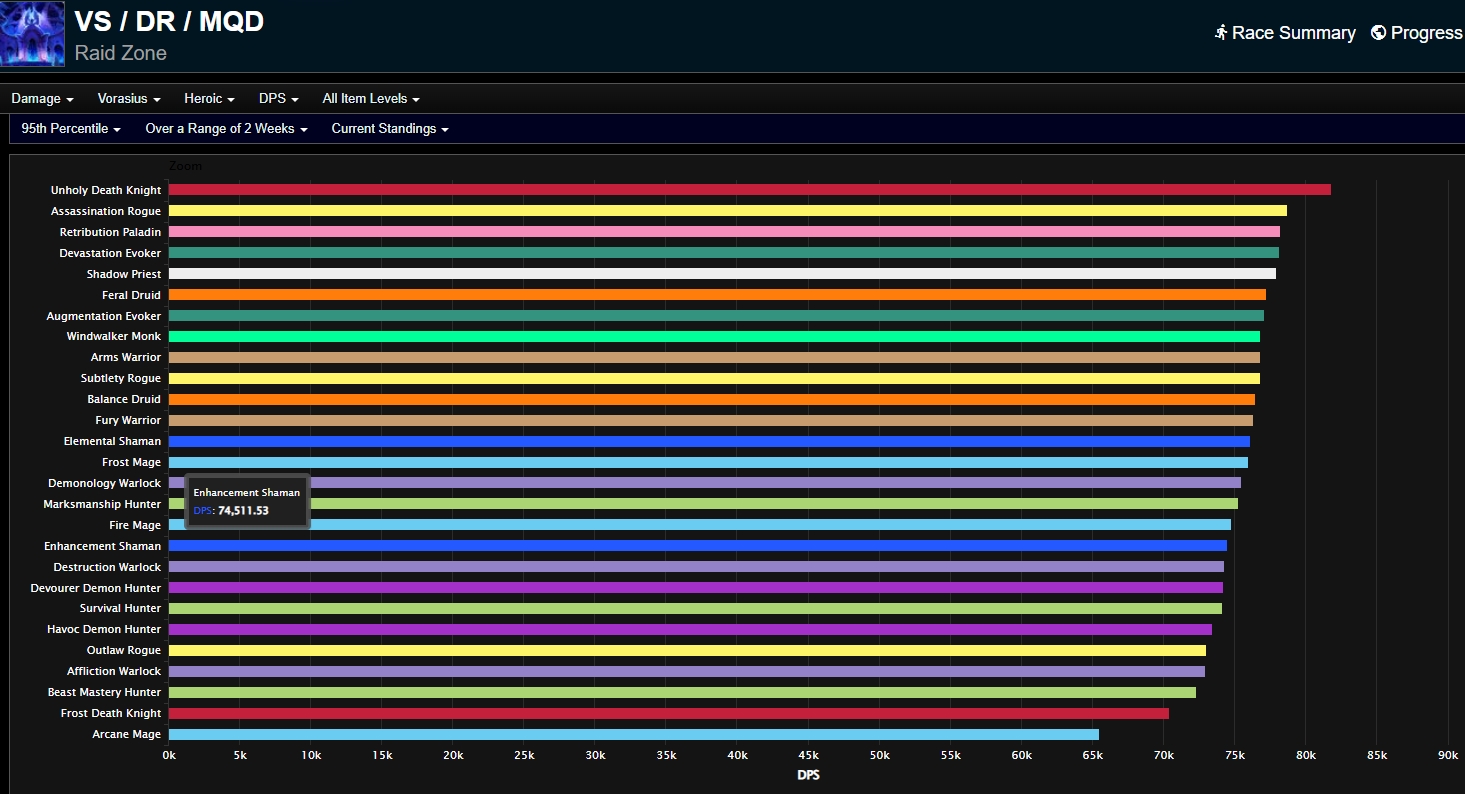The height and width of the screenshot is (794, 1465).
Task: Click the Outlaw Rogue label
Action: [124, 650]
